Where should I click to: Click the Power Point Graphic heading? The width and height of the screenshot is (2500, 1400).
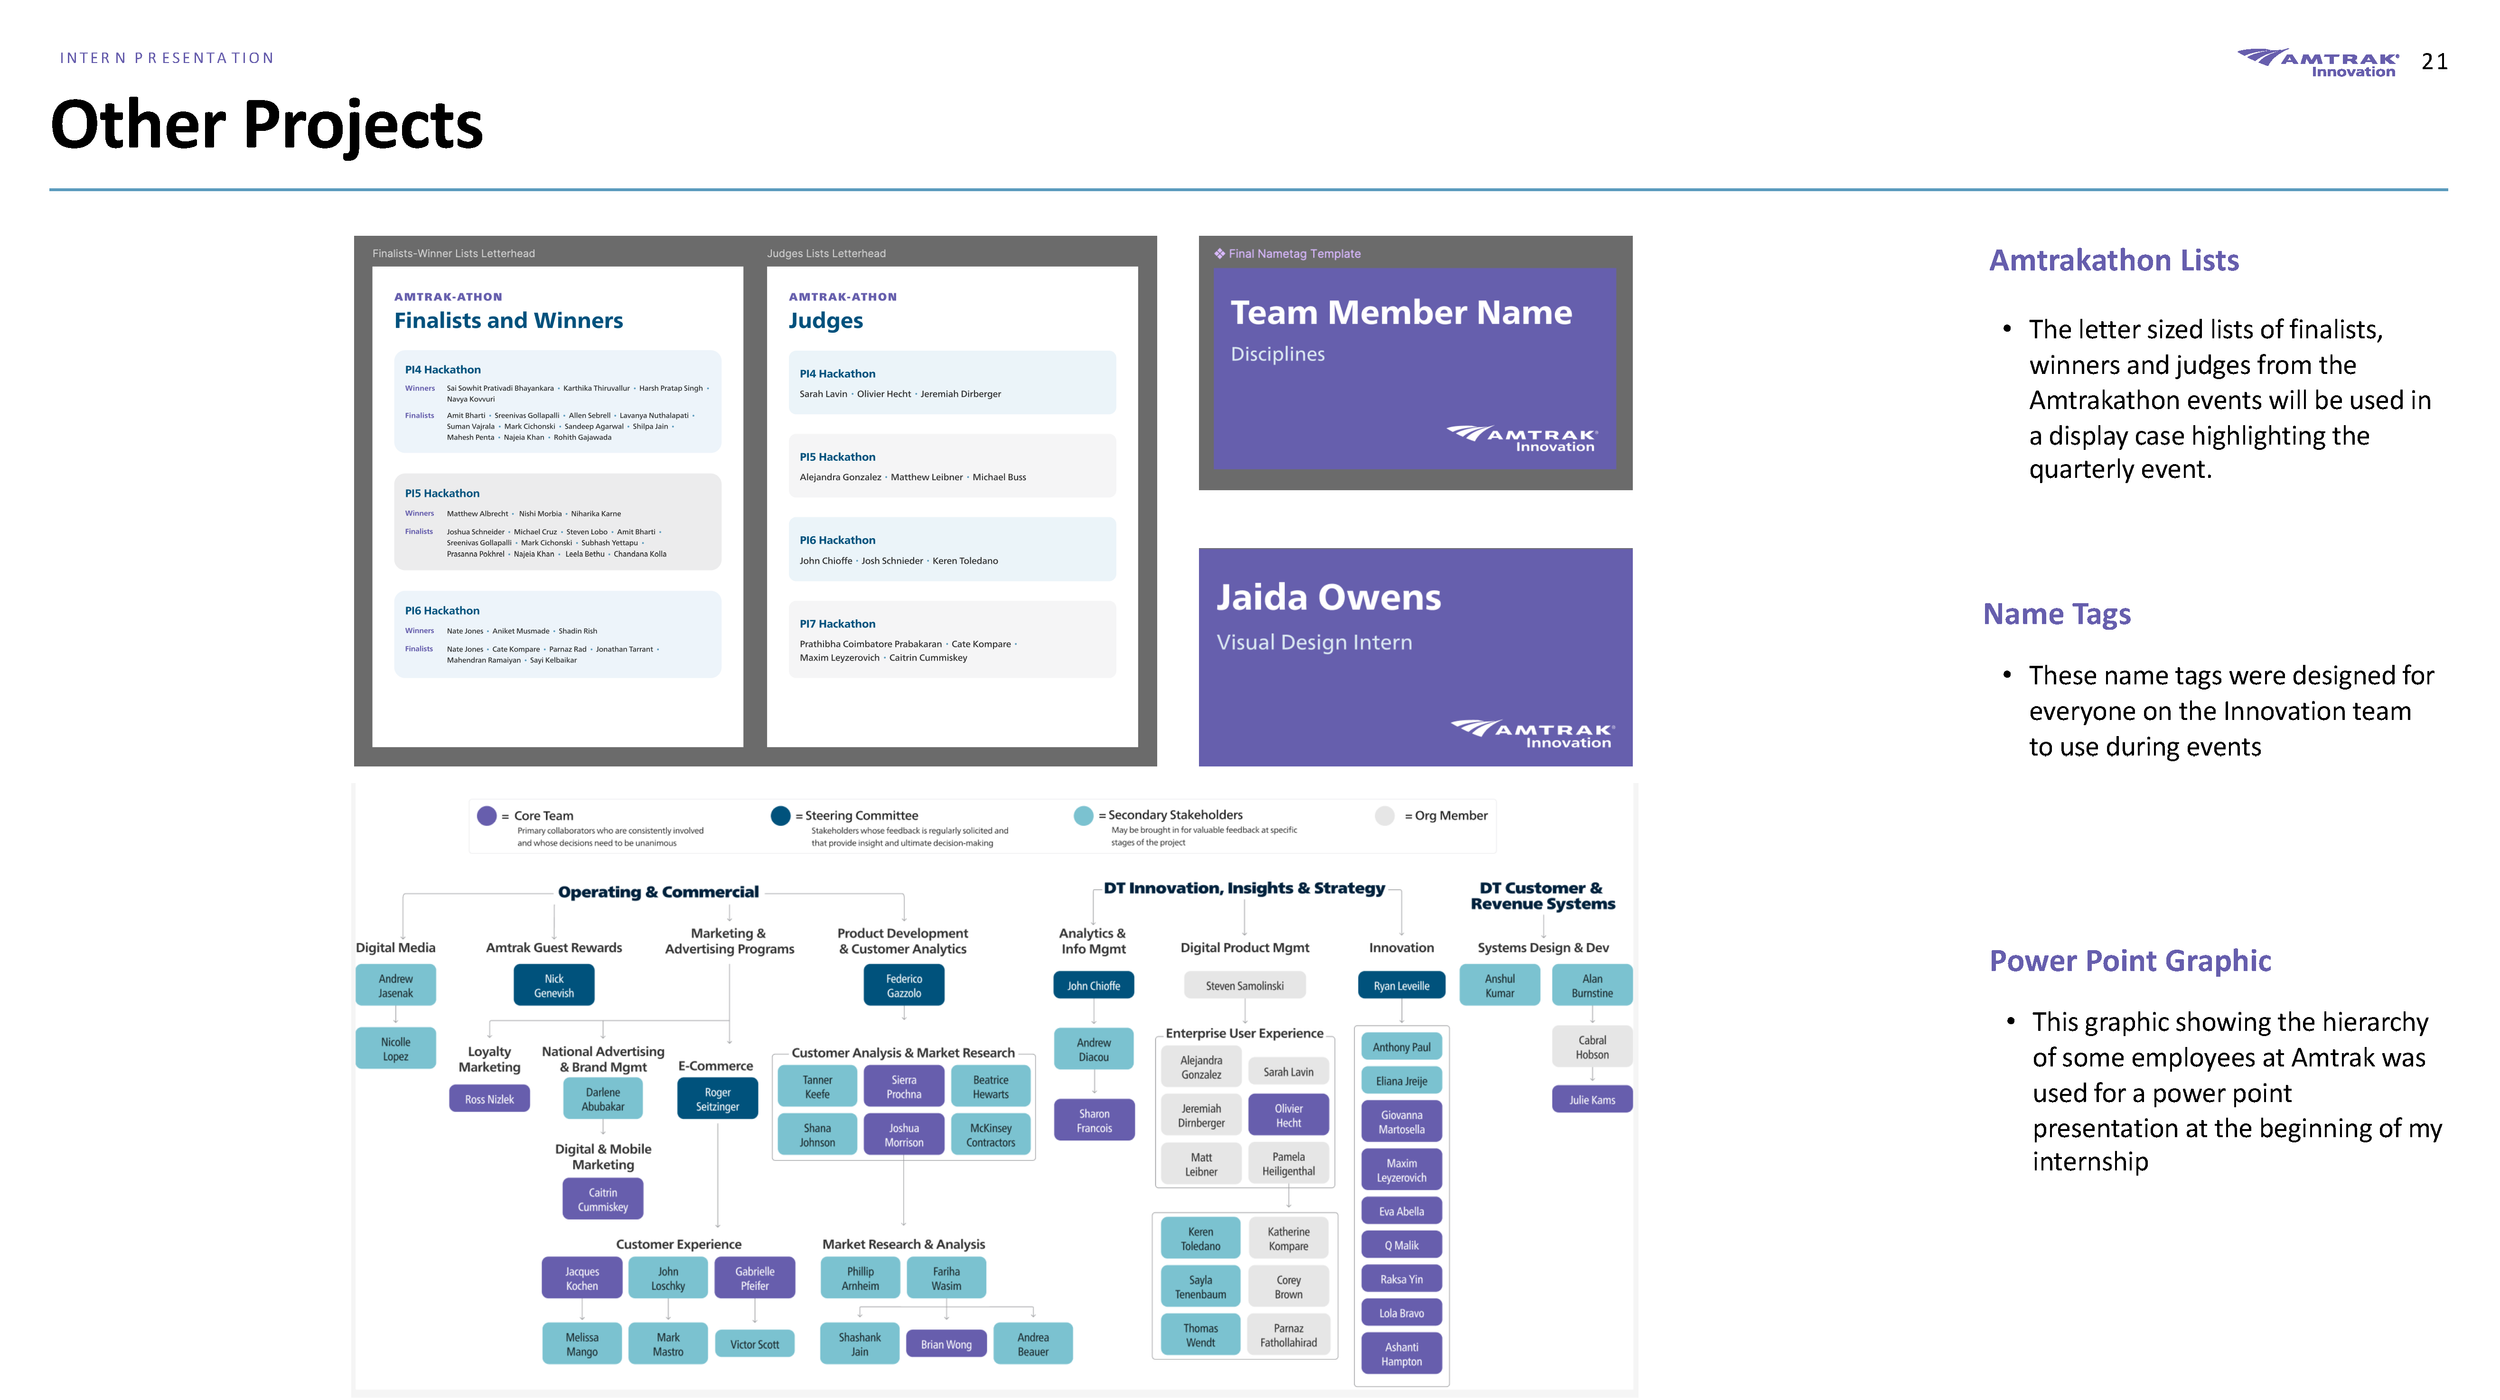(x=2130, y=960)
